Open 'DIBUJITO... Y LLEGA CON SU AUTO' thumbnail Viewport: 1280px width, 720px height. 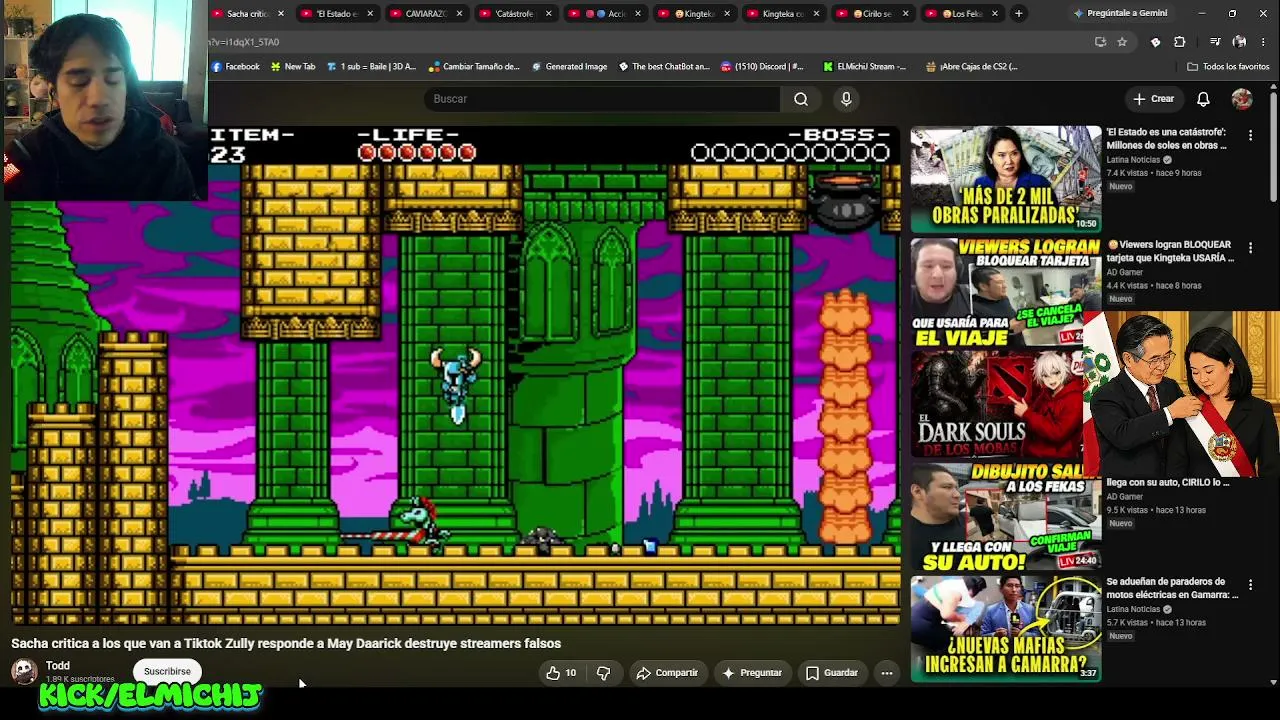[x=1006, y=516]
